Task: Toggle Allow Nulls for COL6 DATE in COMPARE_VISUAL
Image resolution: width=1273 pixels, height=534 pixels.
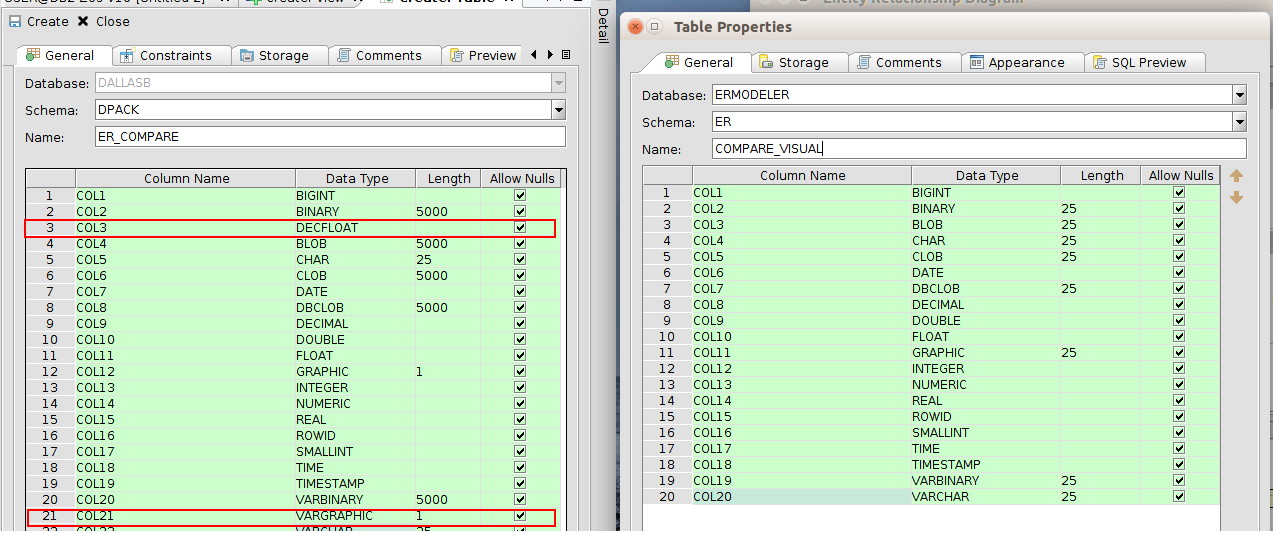Action: tap(1179, 272)
